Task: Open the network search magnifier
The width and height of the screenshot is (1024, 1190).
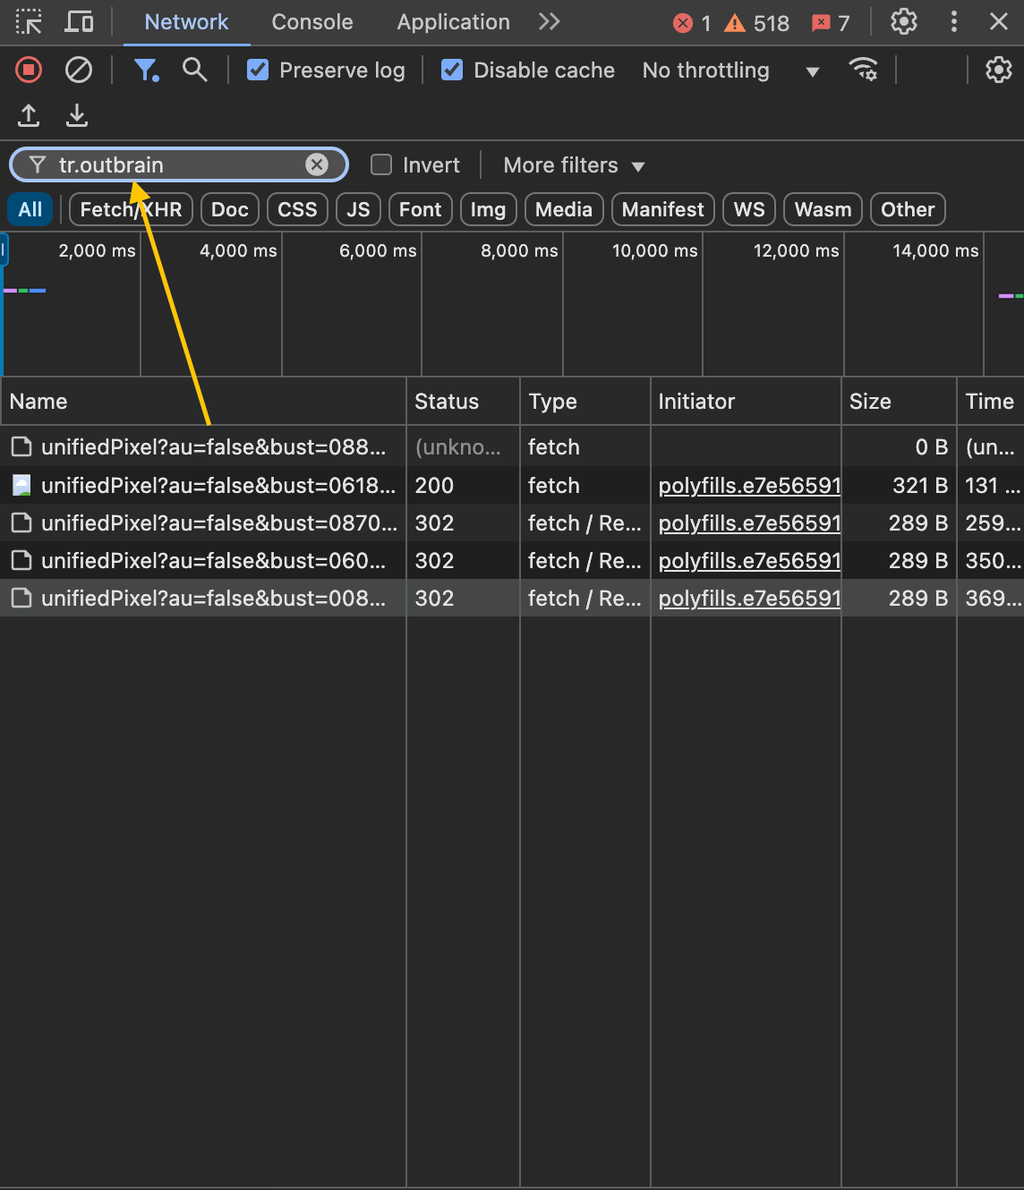Action: pos(195,70)
